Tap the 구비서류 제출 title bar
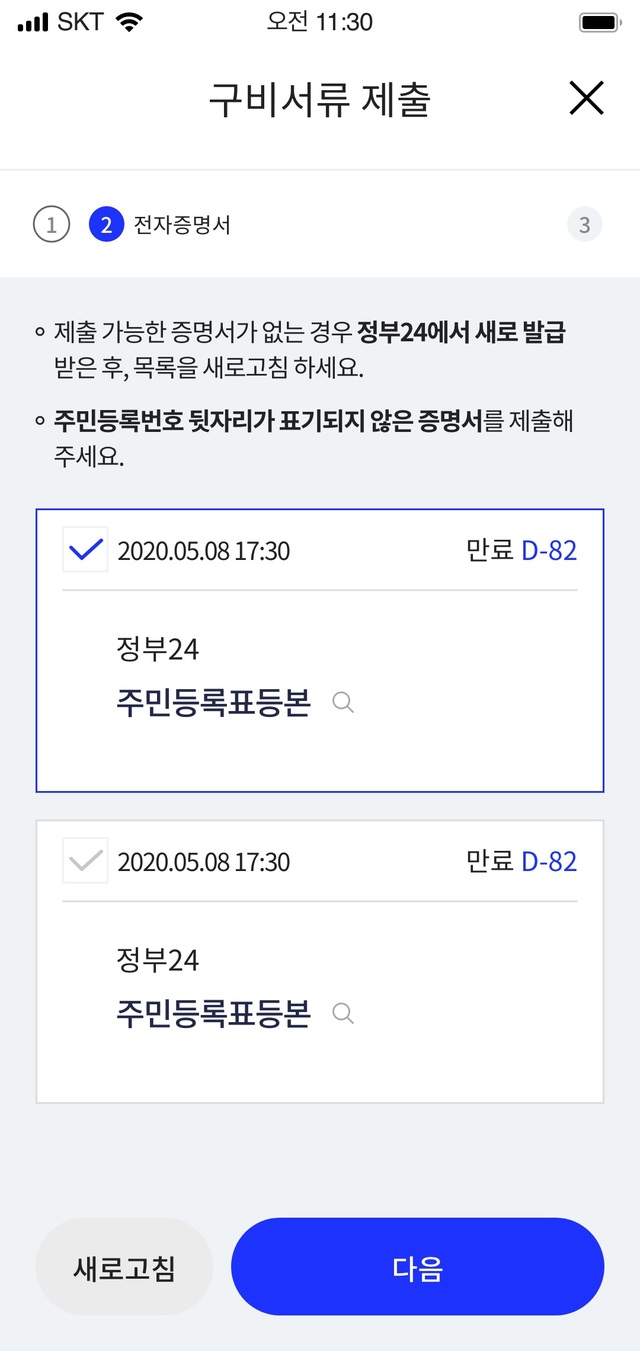This screenshot has height=1351, width=640. coord(320,97)
